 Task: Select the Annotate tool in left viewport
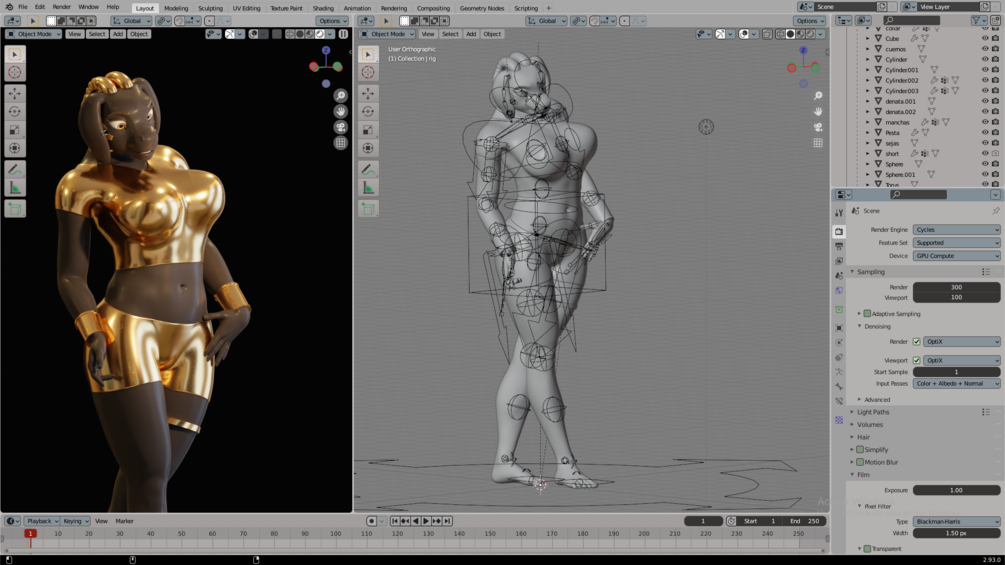point(15,170)
